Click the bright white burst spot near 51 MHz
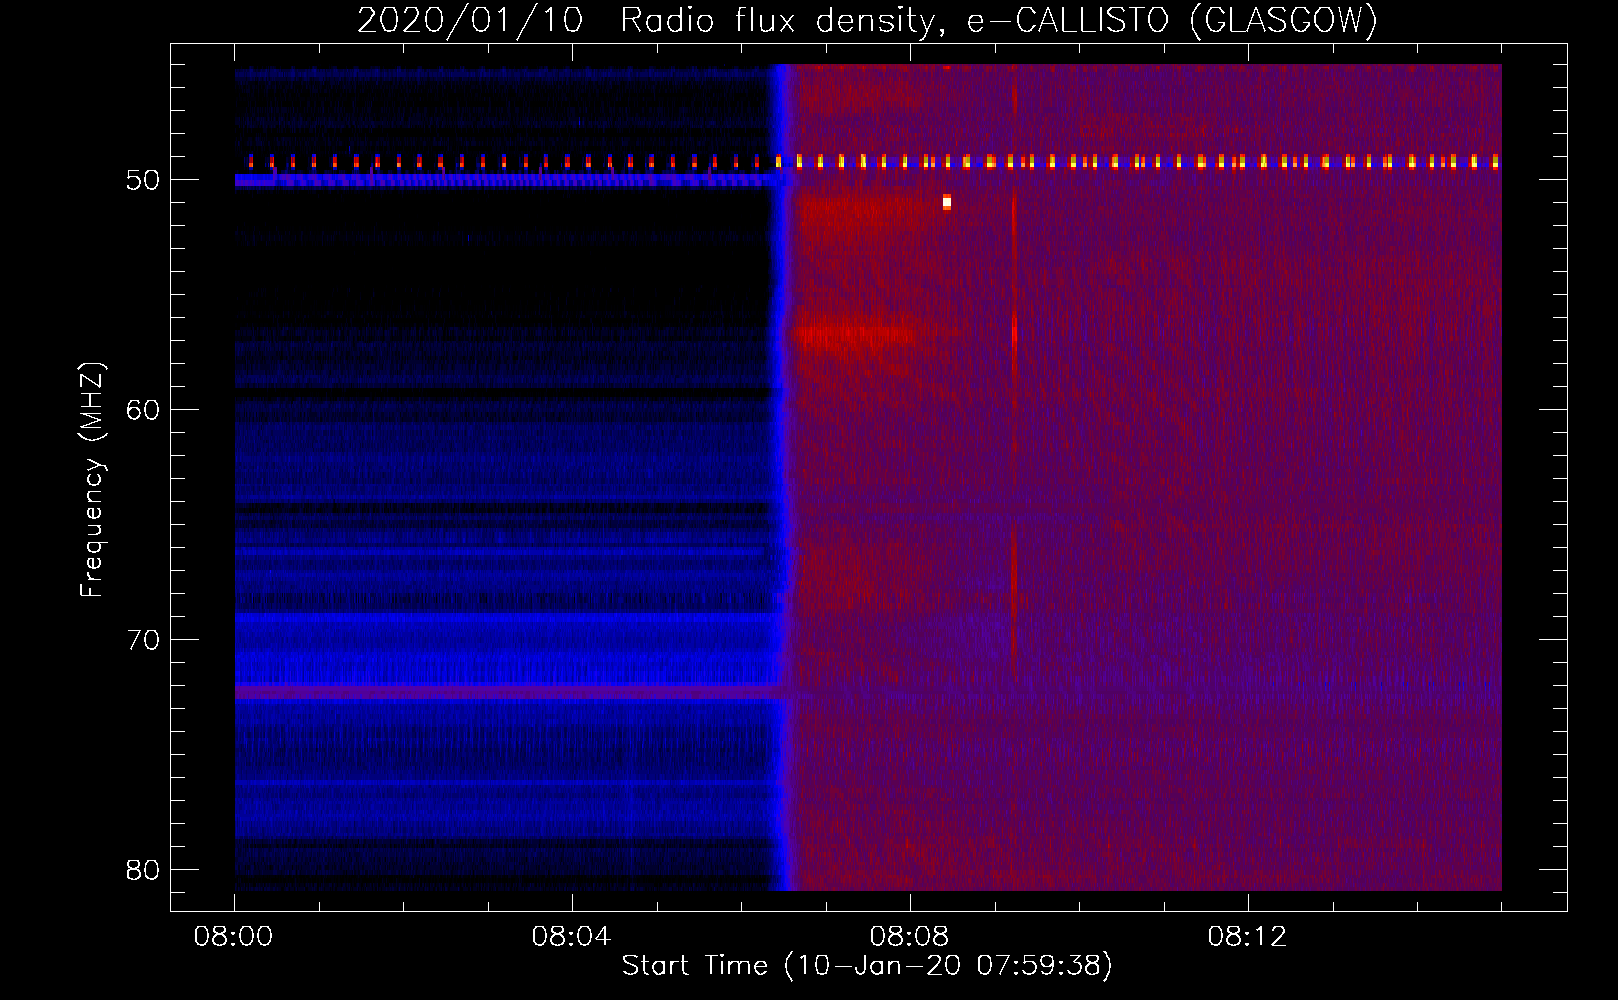 coord(947,203)
